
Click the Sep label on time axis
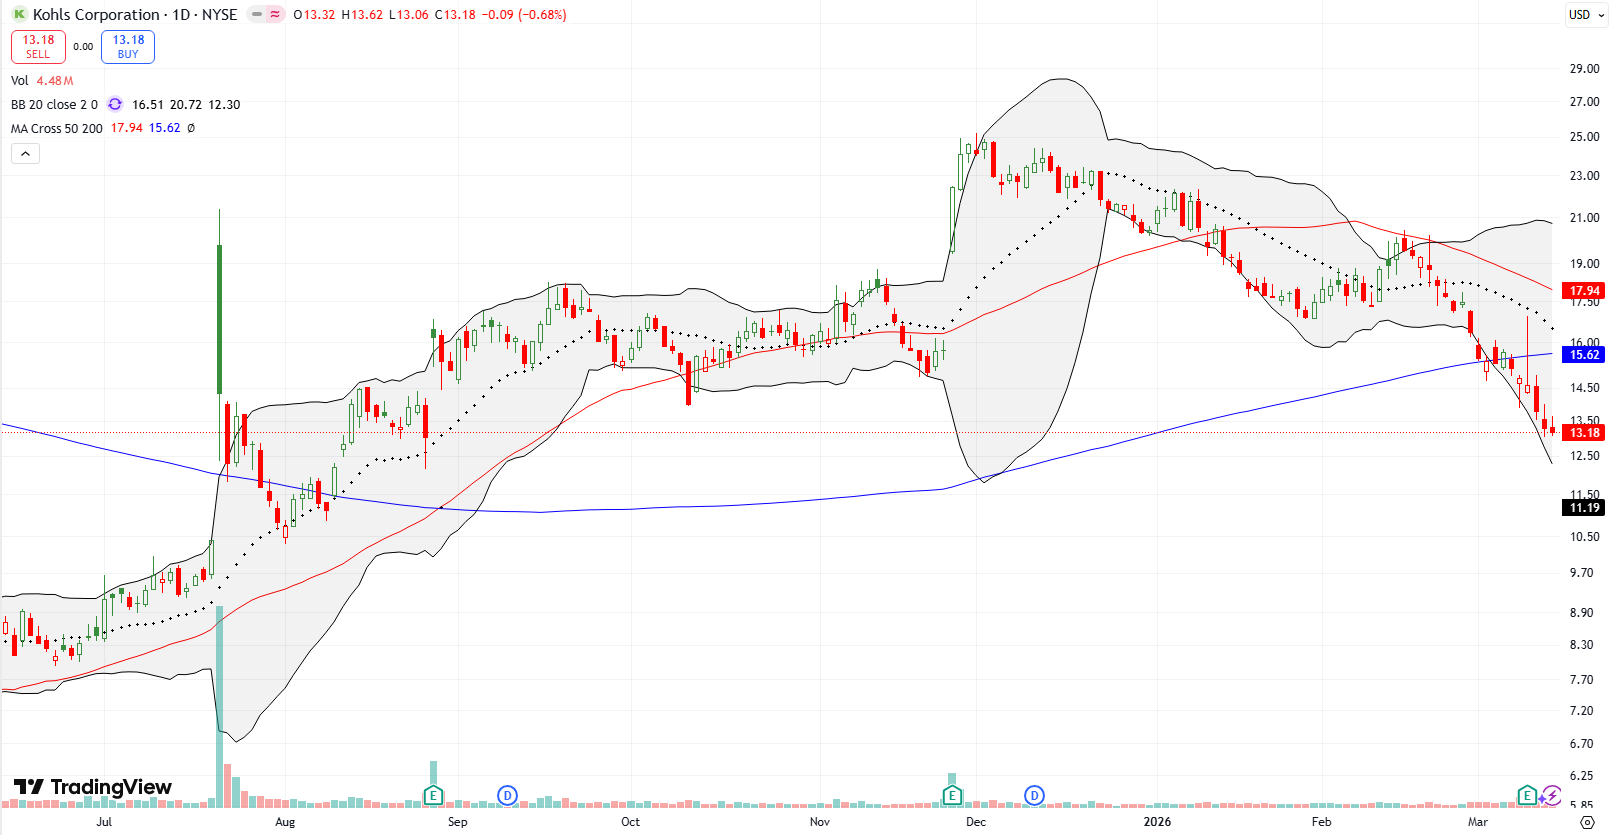(x=457, y=822)
